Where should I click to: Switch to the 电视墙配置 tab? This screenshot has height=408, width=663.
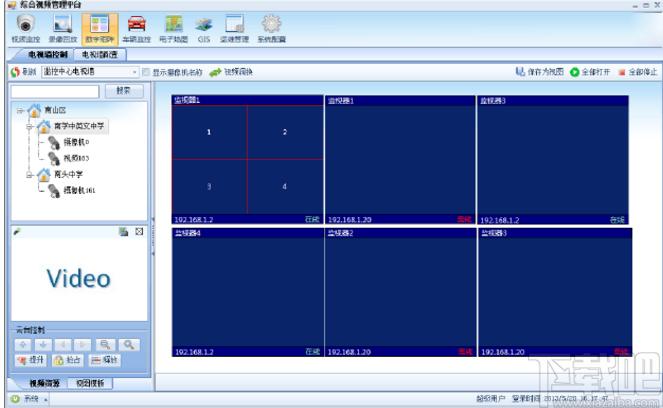coord(99,55)
